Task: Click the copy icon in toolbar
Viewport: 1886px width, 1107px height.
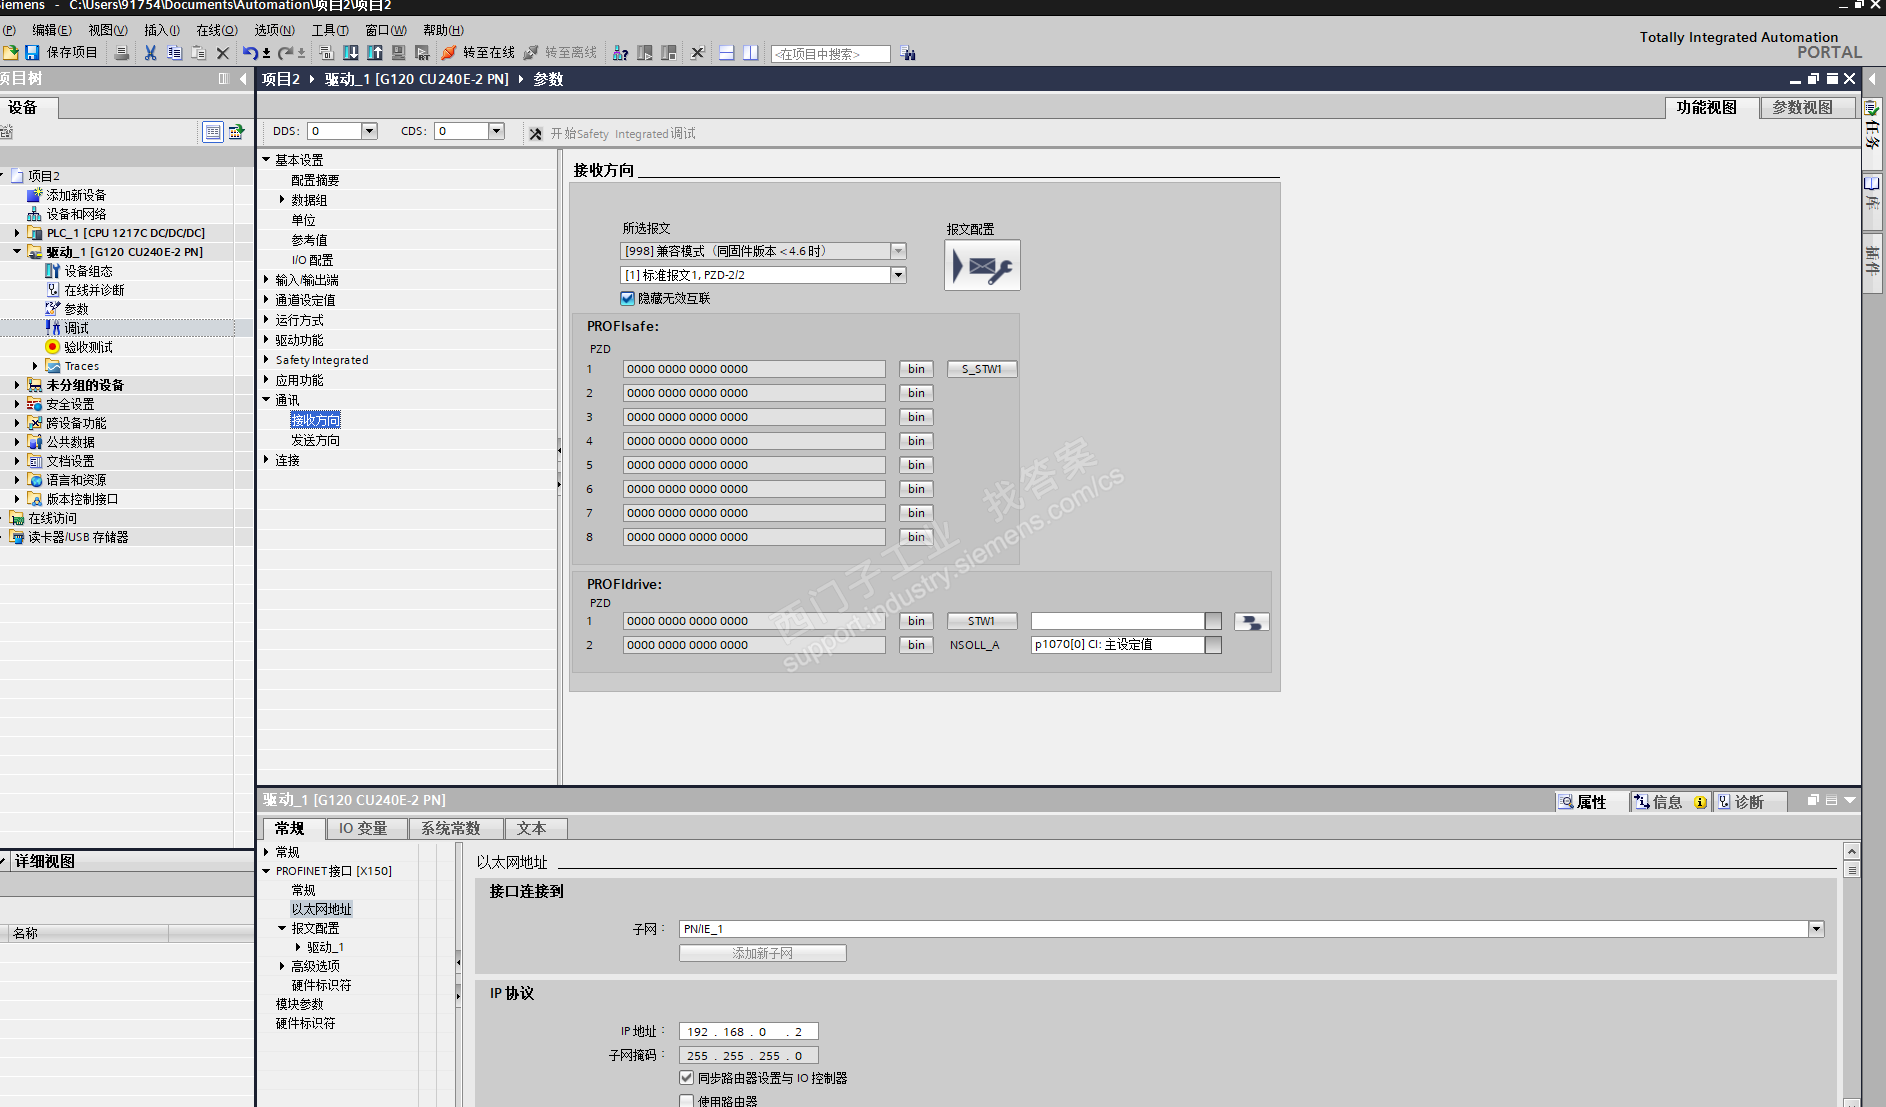Action: click(x=174, y=52)
